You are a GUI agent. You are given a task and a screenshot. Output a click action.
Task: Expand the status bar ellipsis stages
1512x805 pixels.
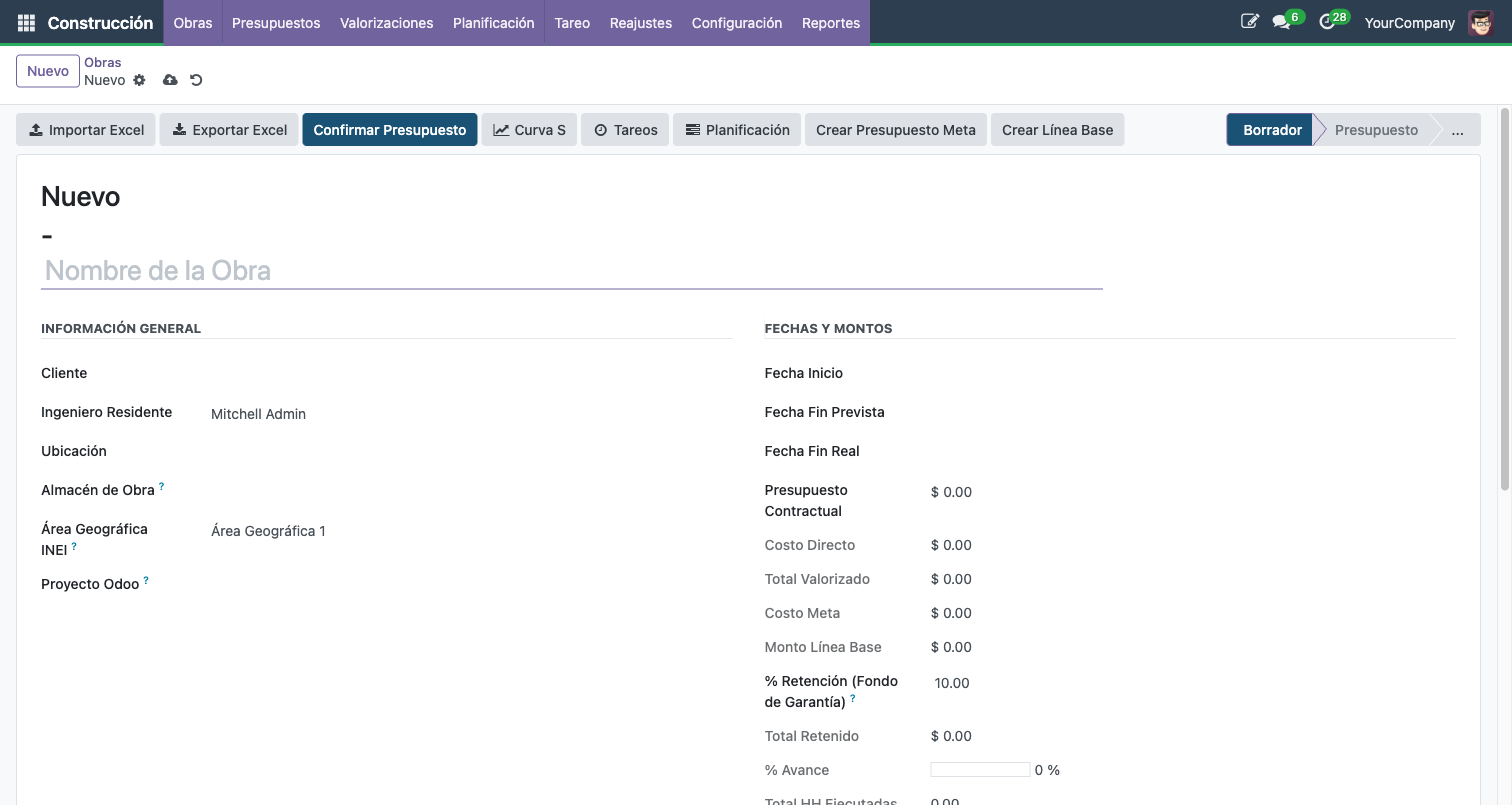click(1457, 130)
